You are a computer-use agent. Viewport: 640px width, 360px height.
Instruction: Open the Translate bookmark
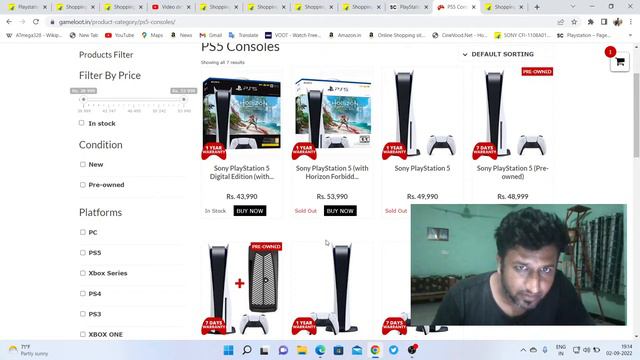click(243, 35)
